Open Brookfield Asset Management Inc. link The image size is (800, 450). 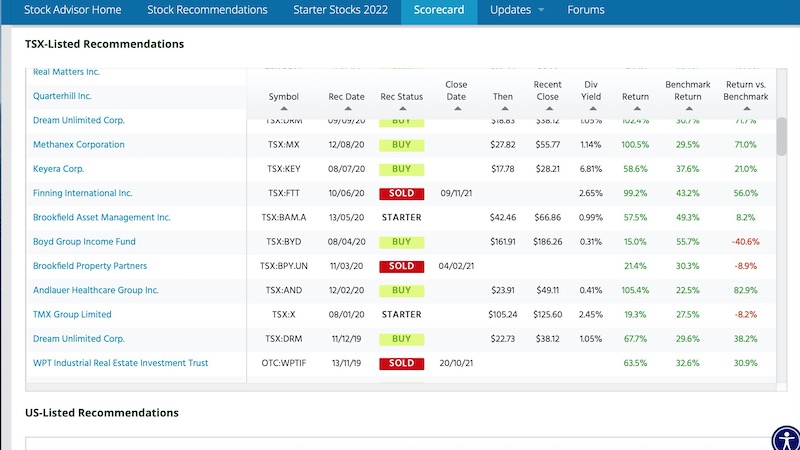coord(102,217)
